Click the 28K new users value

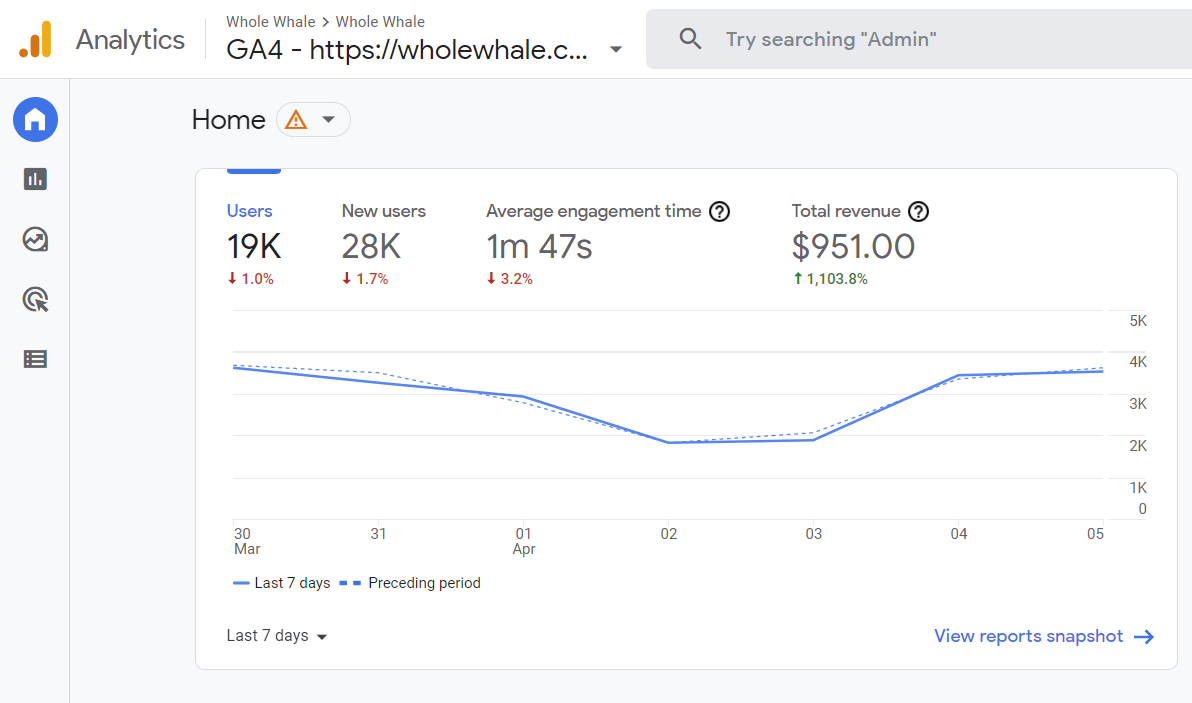pyautogui.click(x=371, y=246)
